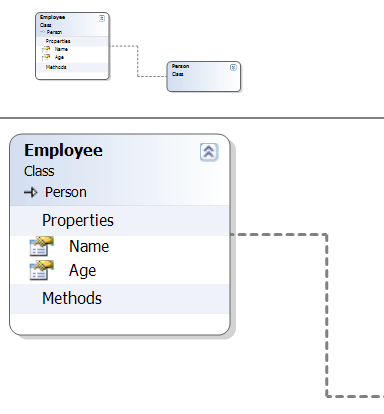Click the Properties section header in large Employee
Viewport: 384px width, 414px height.
click(120, 221)
